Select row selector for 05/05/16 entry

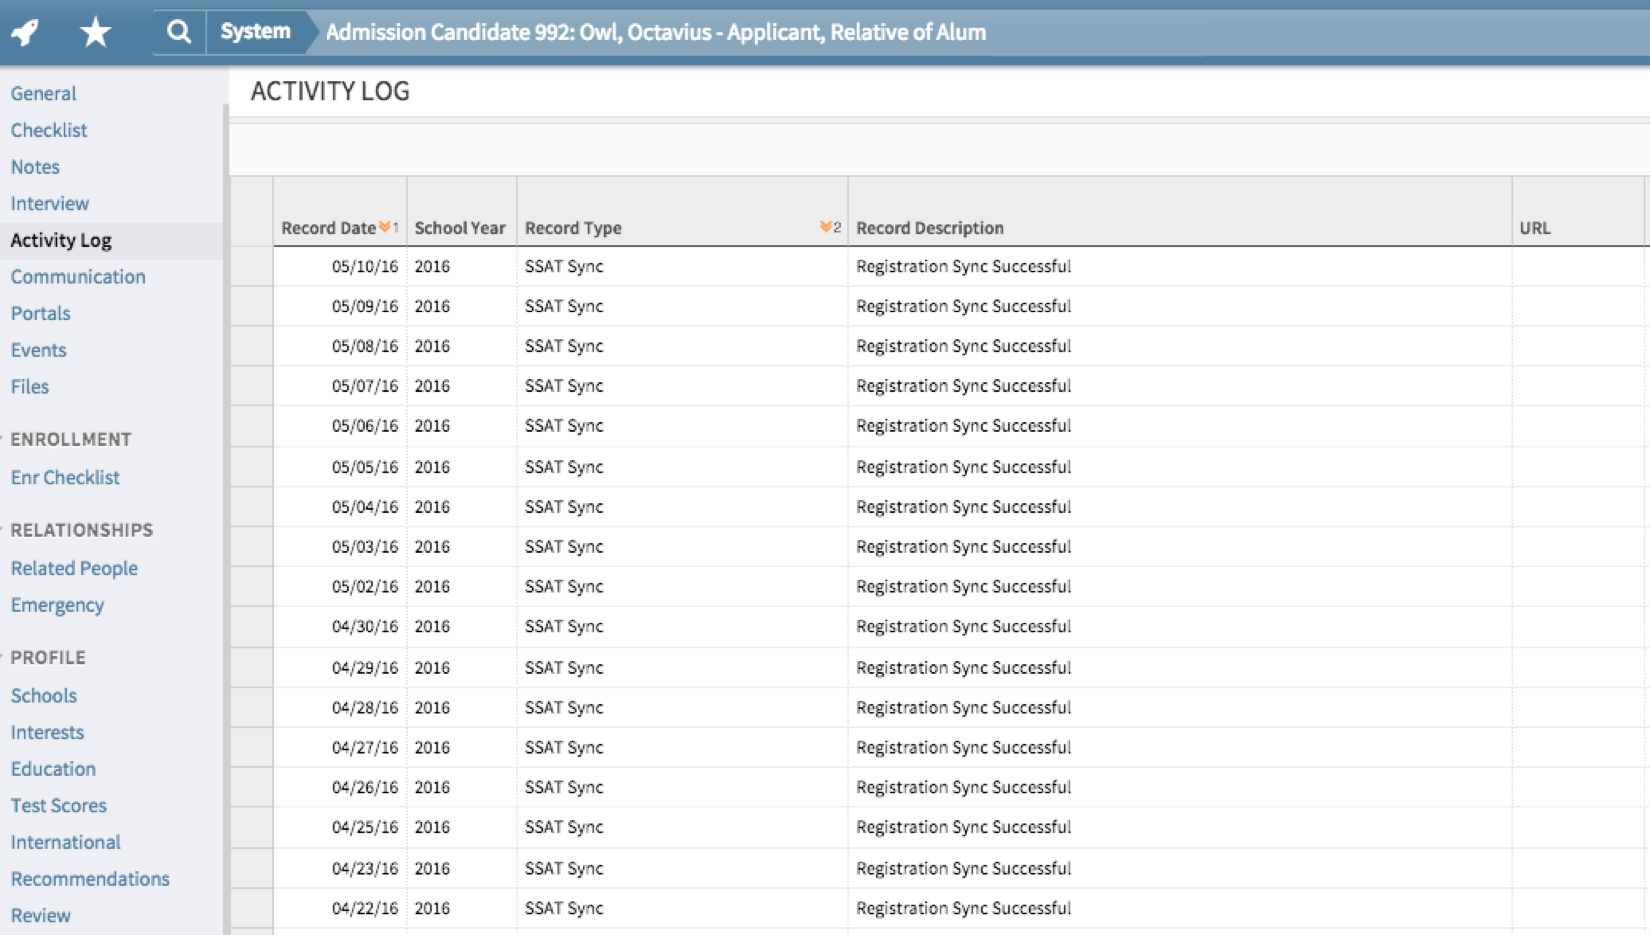252,467
